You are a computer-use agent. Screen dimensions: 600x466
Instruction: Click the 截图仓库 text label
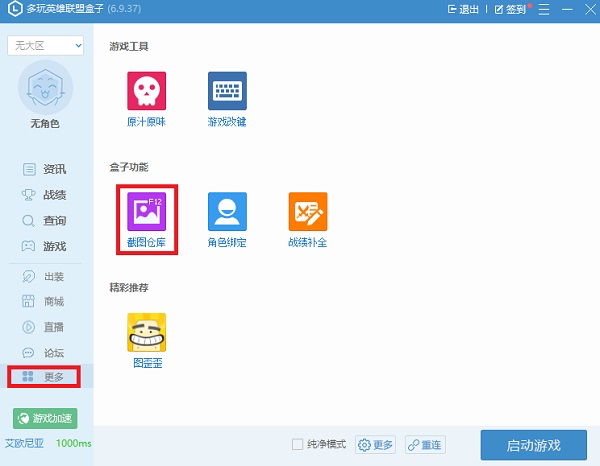click(x=147, y=242)
